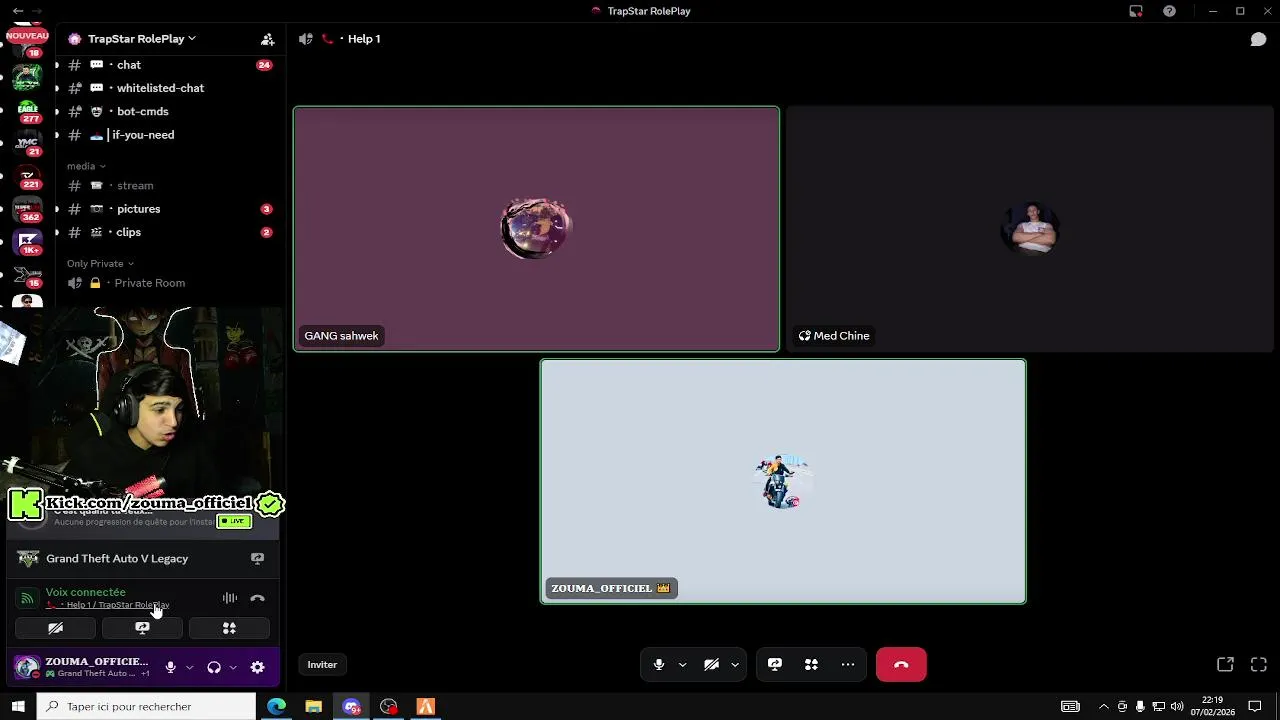Viewport: 1280px width, 720px height.
Task: Toggle microphone mute in user panel
Action: click(170, 667)
